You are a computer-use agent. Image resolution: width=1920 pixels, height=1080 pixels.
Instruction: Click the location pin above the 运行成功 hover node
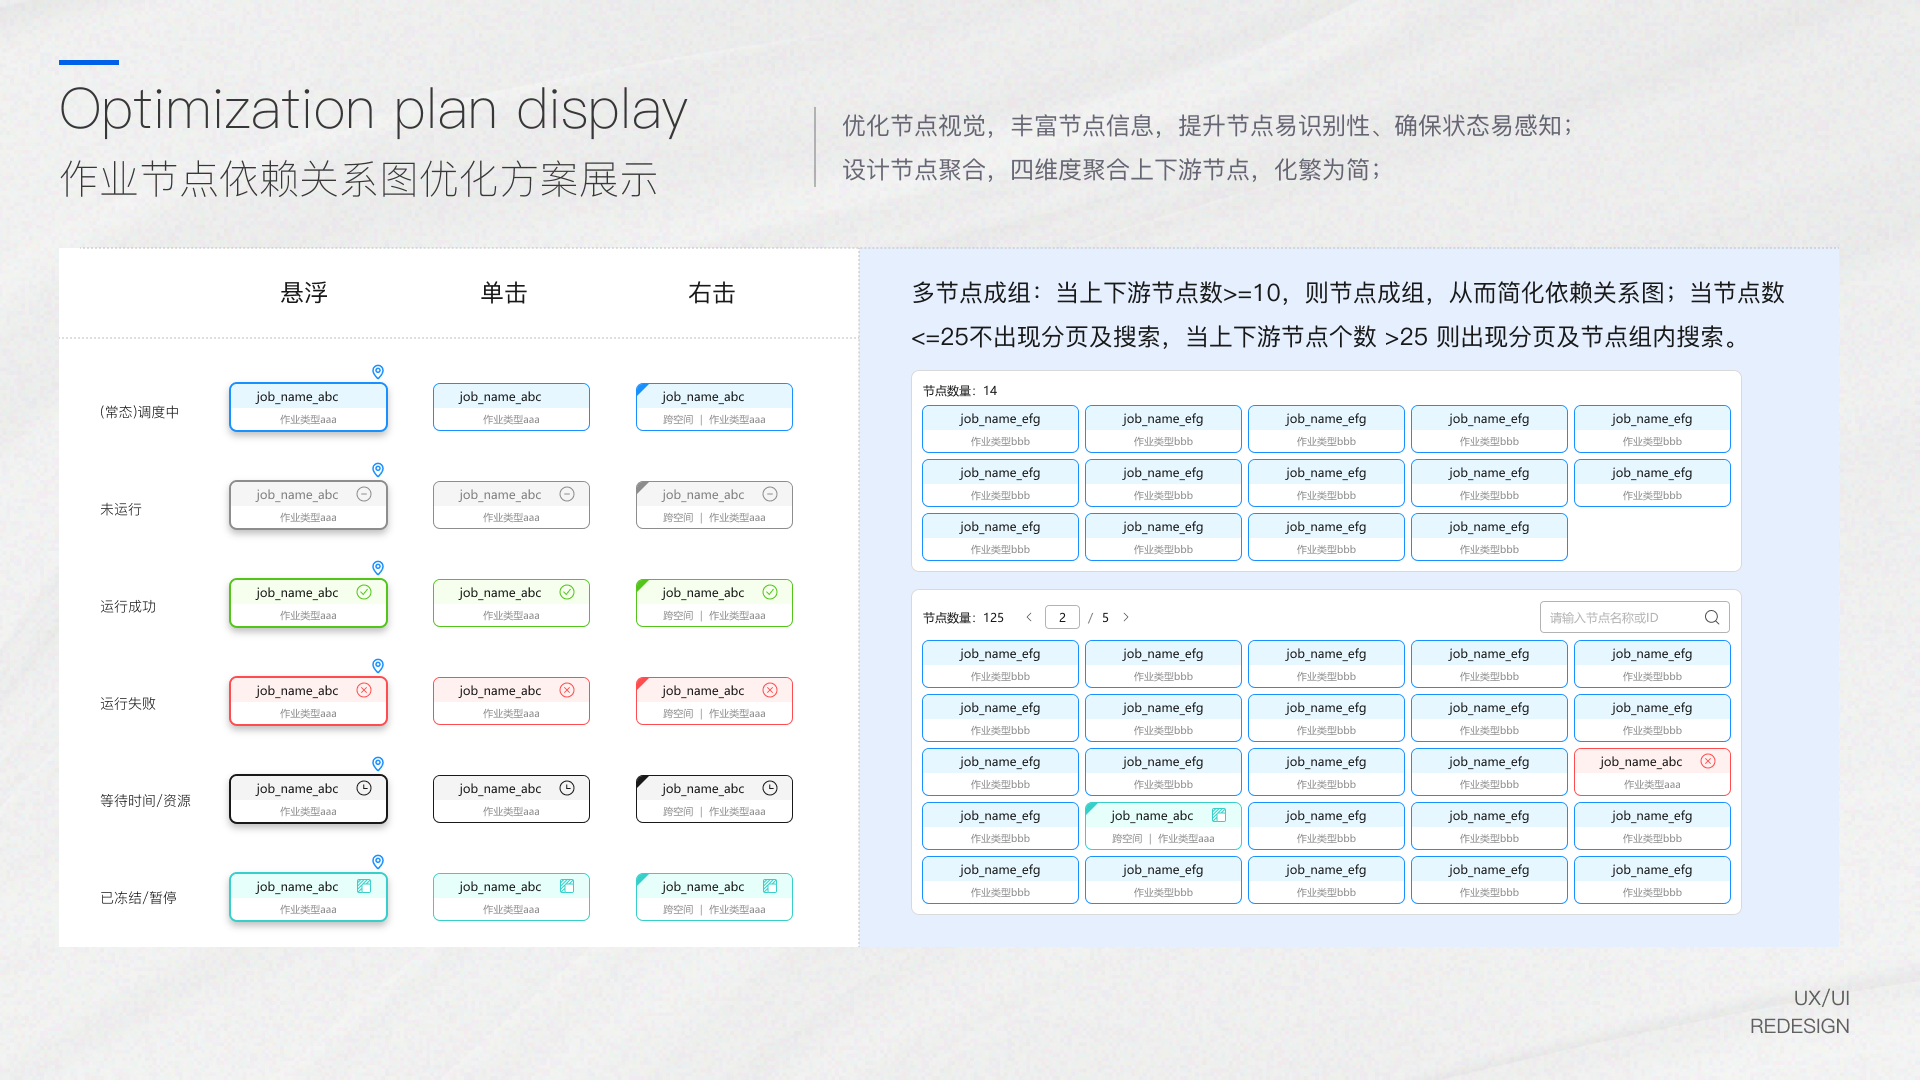pyautogui.click(x=378, y=568)
